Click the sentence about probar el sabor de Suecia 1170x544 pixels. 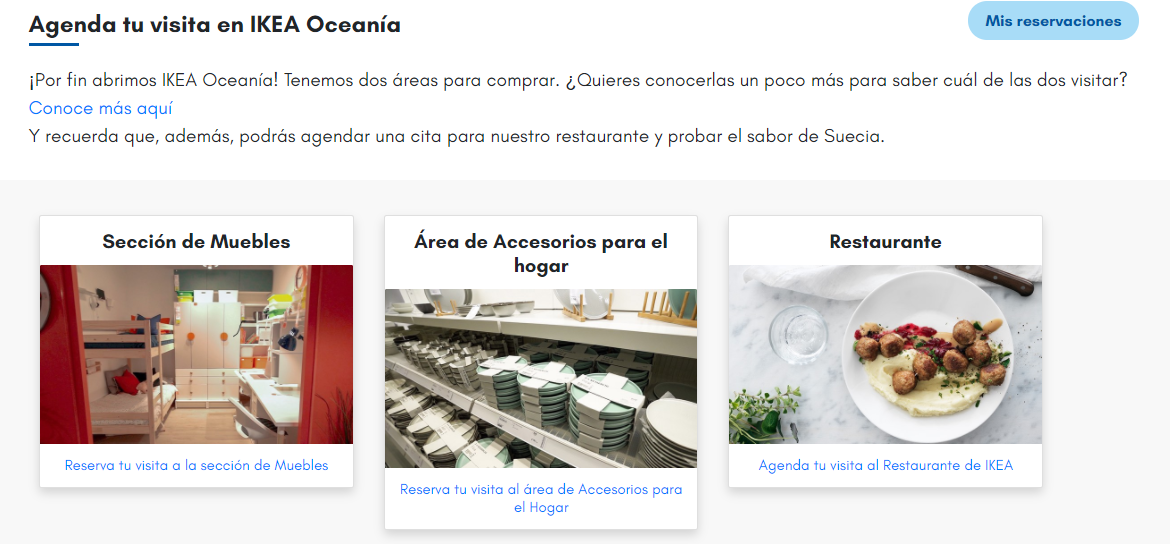tap(457, 137)
